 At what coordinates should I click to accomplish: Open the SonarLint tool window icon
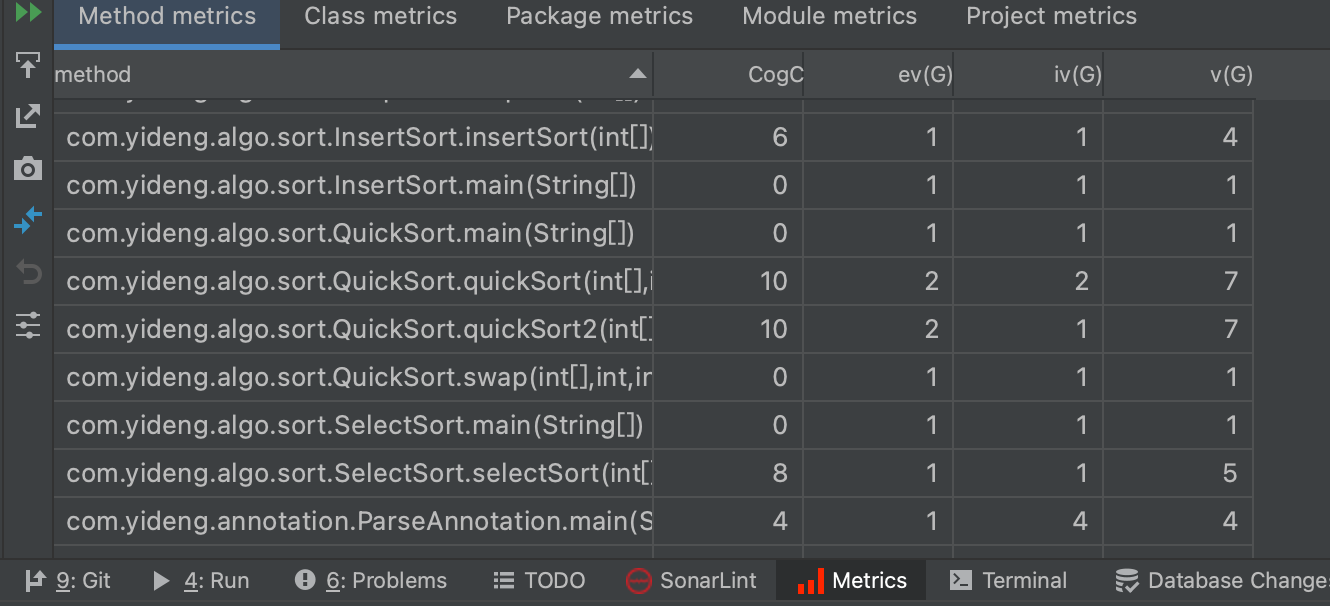(638, 580)
